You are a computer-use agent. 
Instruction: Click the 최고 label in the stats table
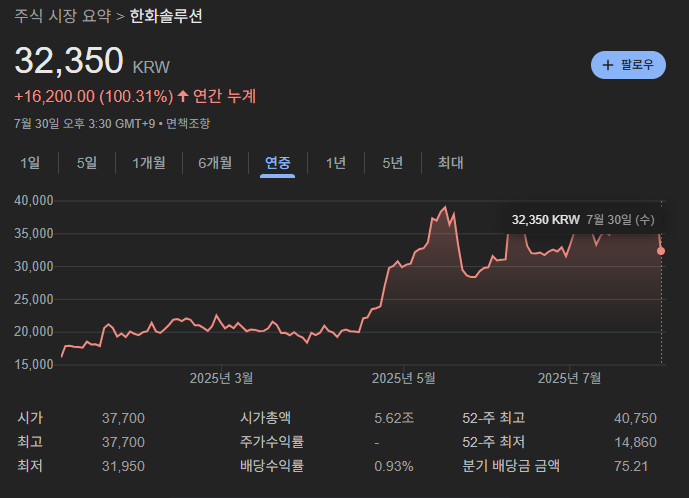pyautogui.click(x=30, y=442)
